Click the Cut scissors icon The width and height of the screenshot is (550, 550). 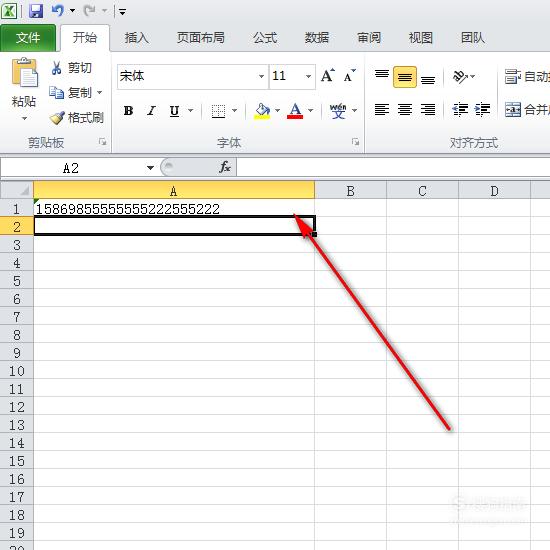pos(56,67)
